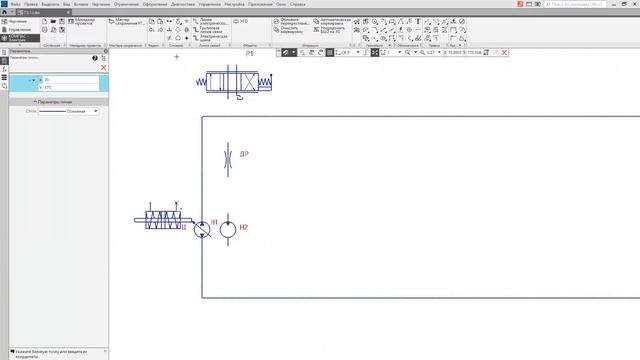Select Электрическая шина tool
The width and height of the screenshot is (640, 360).
pos(210,38)
